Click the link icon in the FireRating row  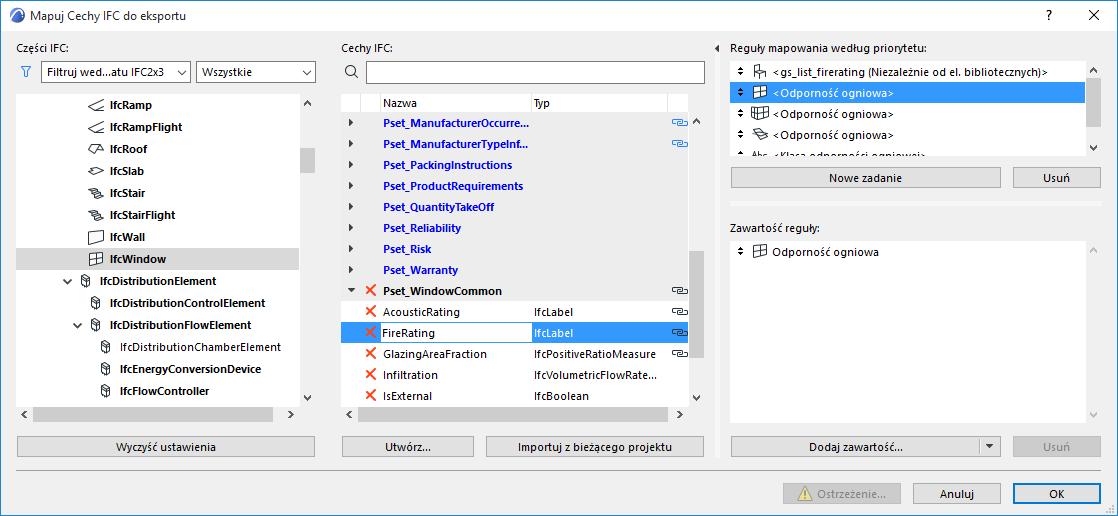(x=680, y=333)
